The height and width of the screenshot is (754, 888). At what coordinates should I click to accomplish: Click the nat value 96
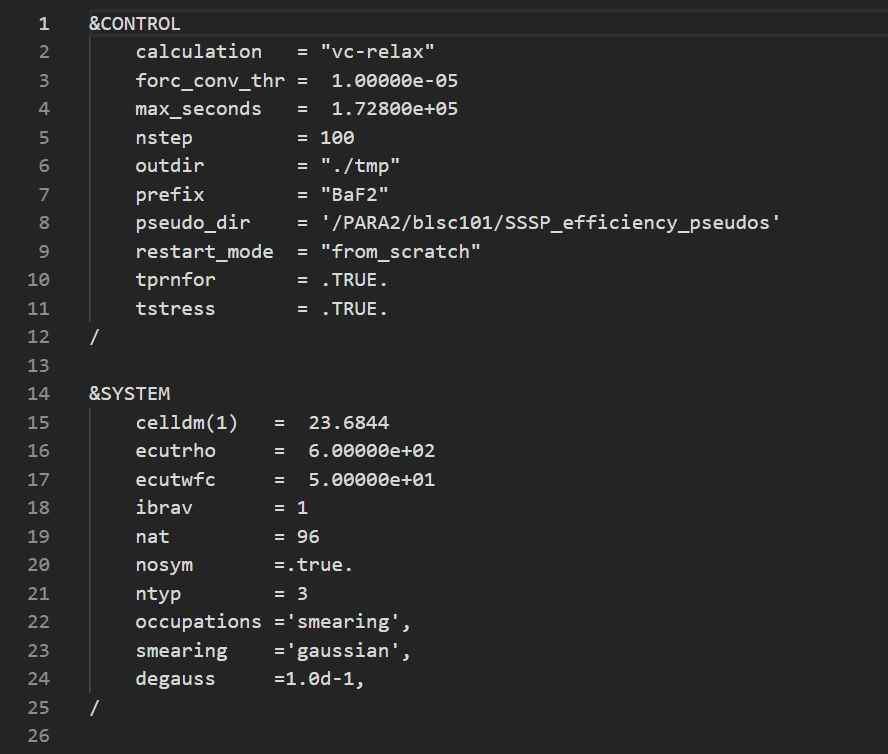point(308,537)
